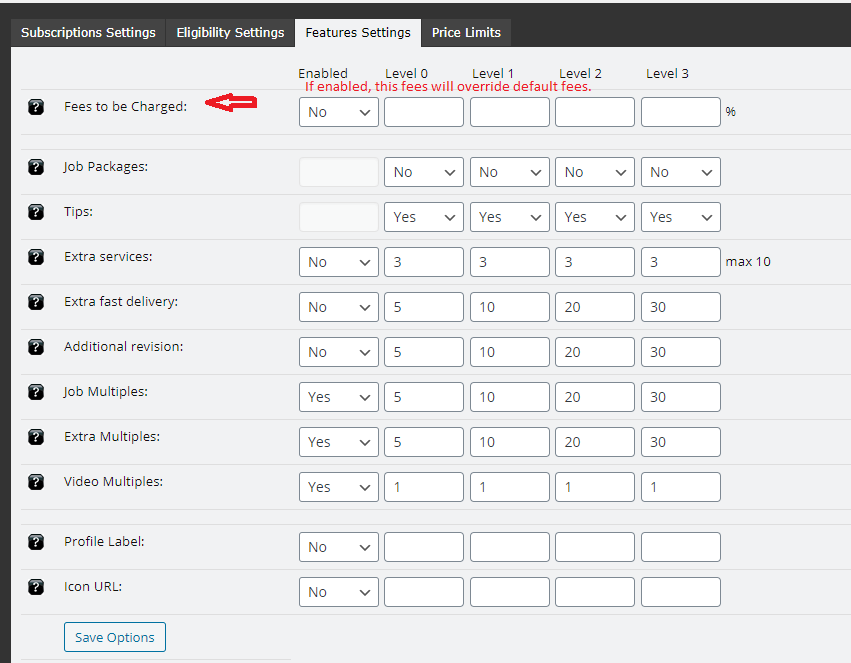The image size is (851, 663).
Task: Open help icon for Extra Multiples
Action: (36, 437)
